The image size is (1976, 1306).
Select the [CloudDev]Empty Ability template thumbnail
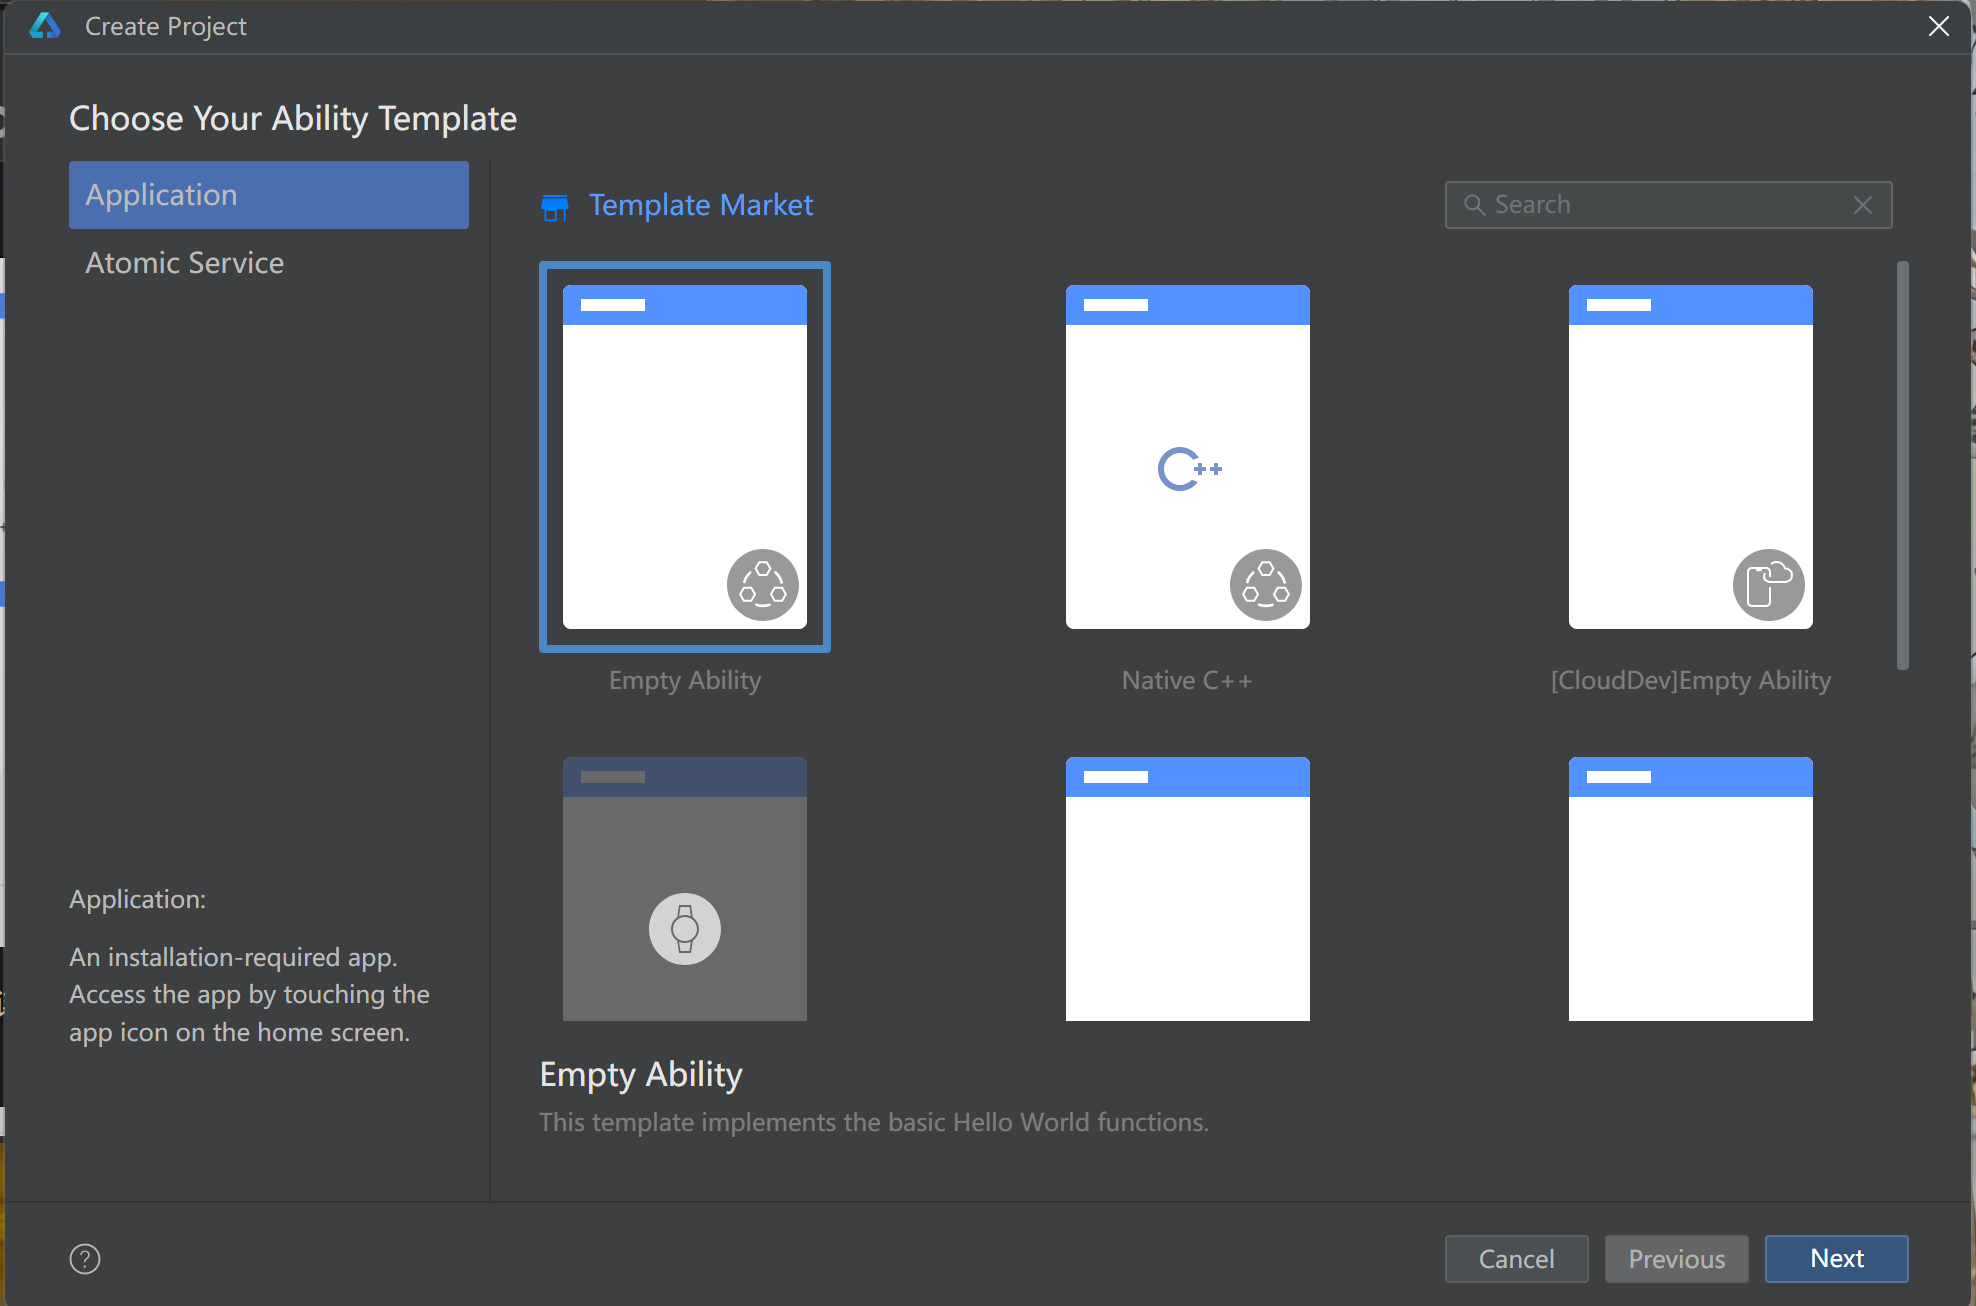pos(1691,457)
